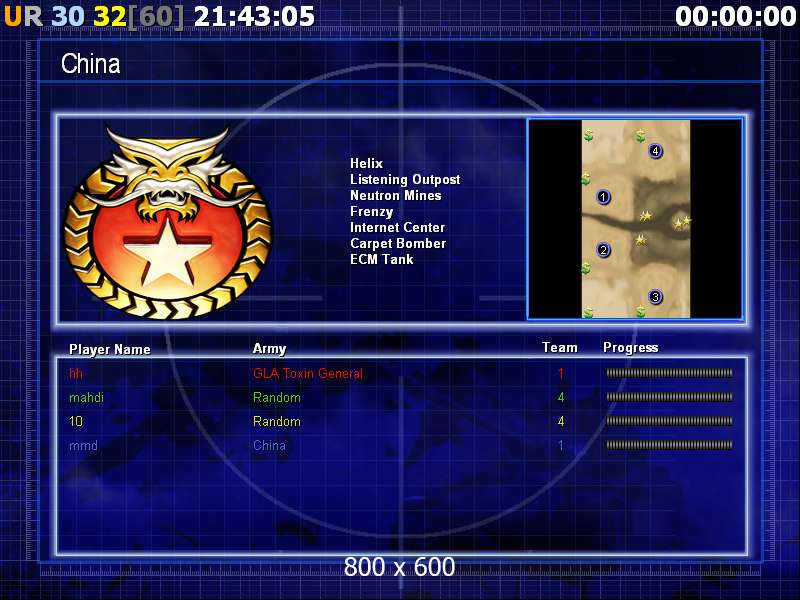Click the map preview thumbnail
The image size is (800, 600).
[x=635, y=219]
